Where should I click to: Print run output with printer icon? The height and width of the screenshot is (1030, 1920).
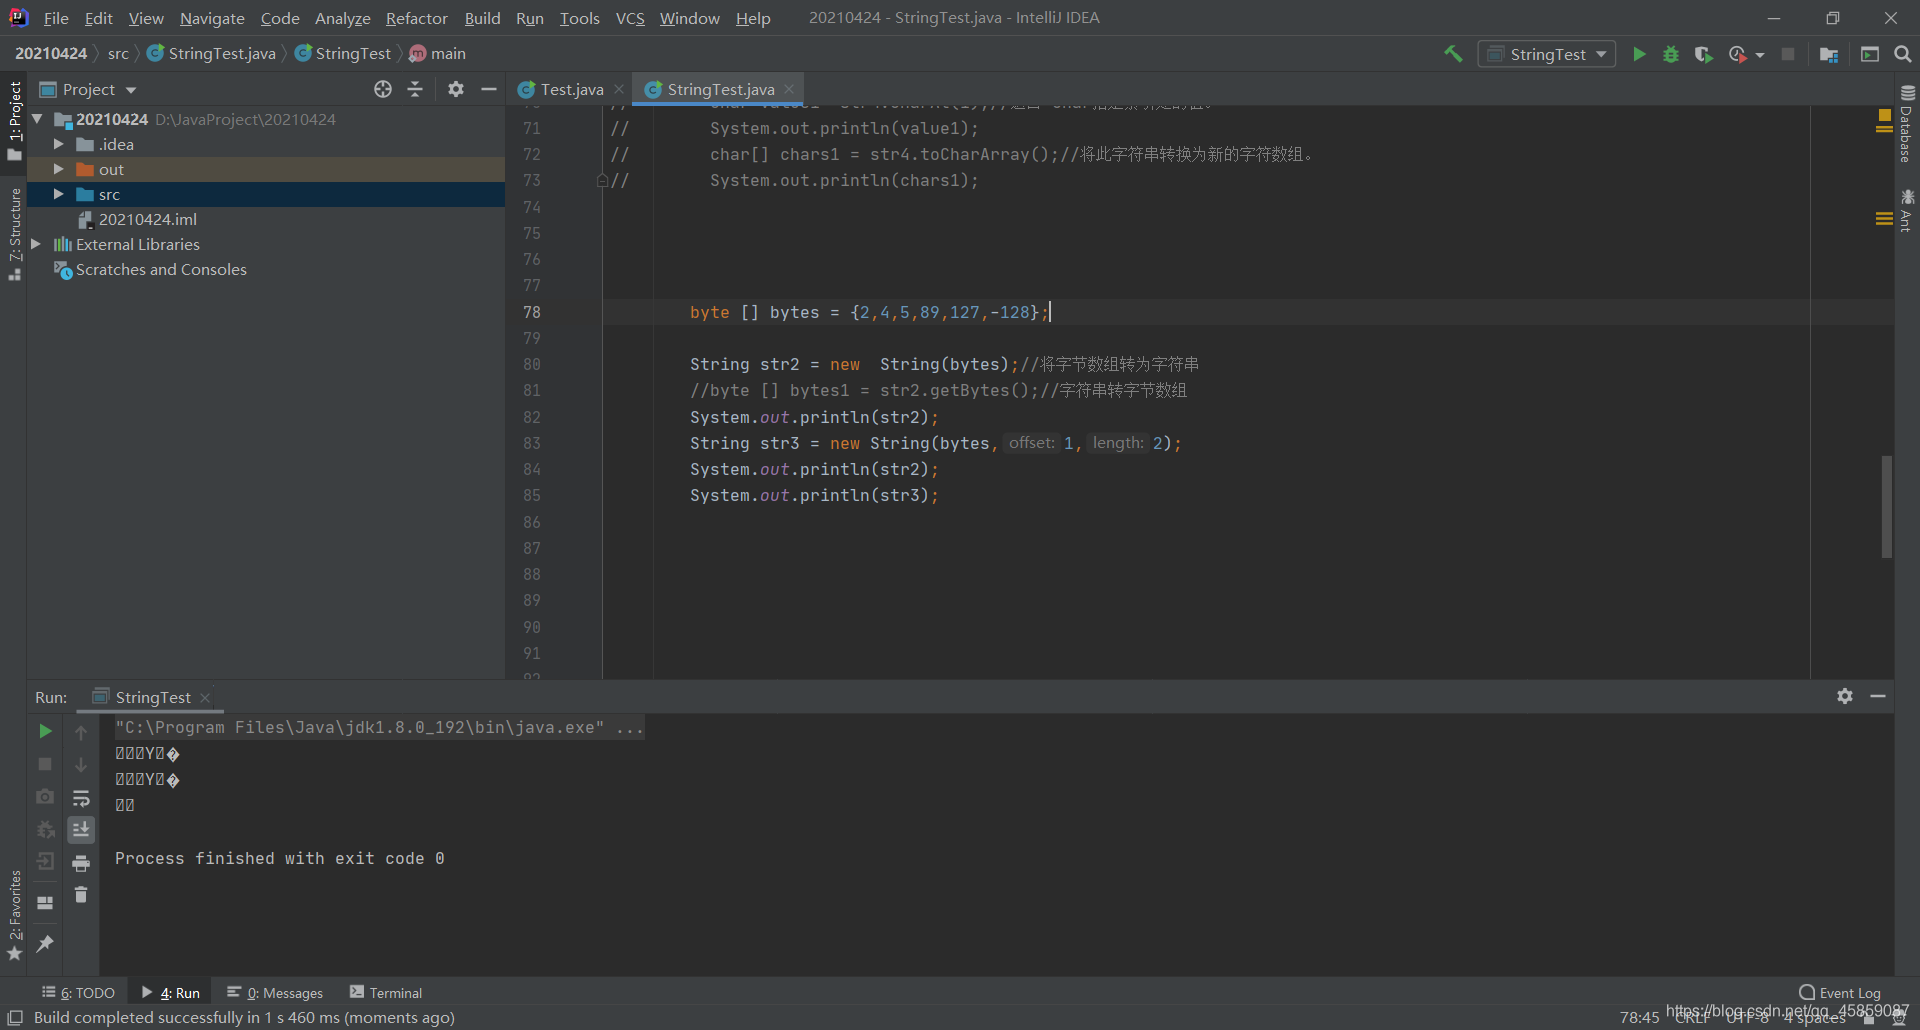[x=81, y=863]
